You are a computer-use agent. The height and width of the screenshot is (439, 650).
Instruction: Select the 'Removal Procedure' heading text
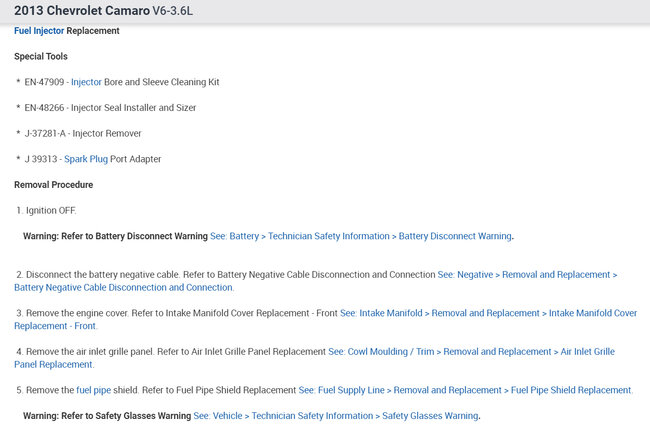click(53, 185)
